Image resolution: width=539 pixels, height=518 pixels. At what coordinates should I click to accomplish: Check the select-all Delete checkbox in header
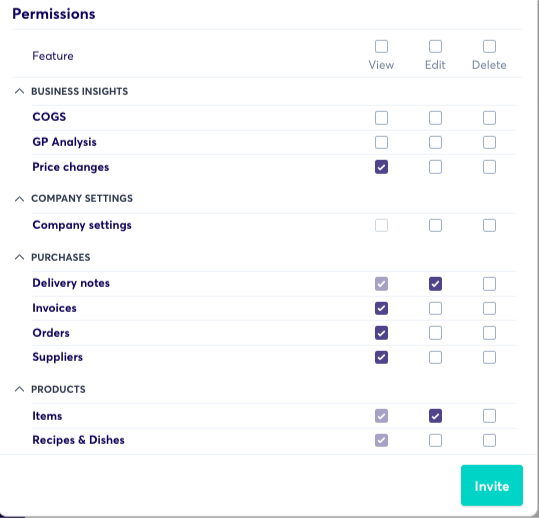(489, 46)
